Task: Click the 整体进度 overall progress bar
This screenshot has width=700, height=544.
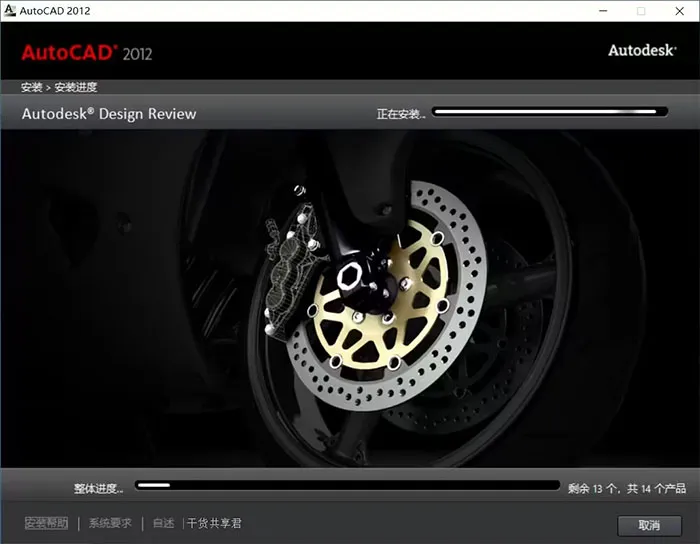Action: pos(347,486)
